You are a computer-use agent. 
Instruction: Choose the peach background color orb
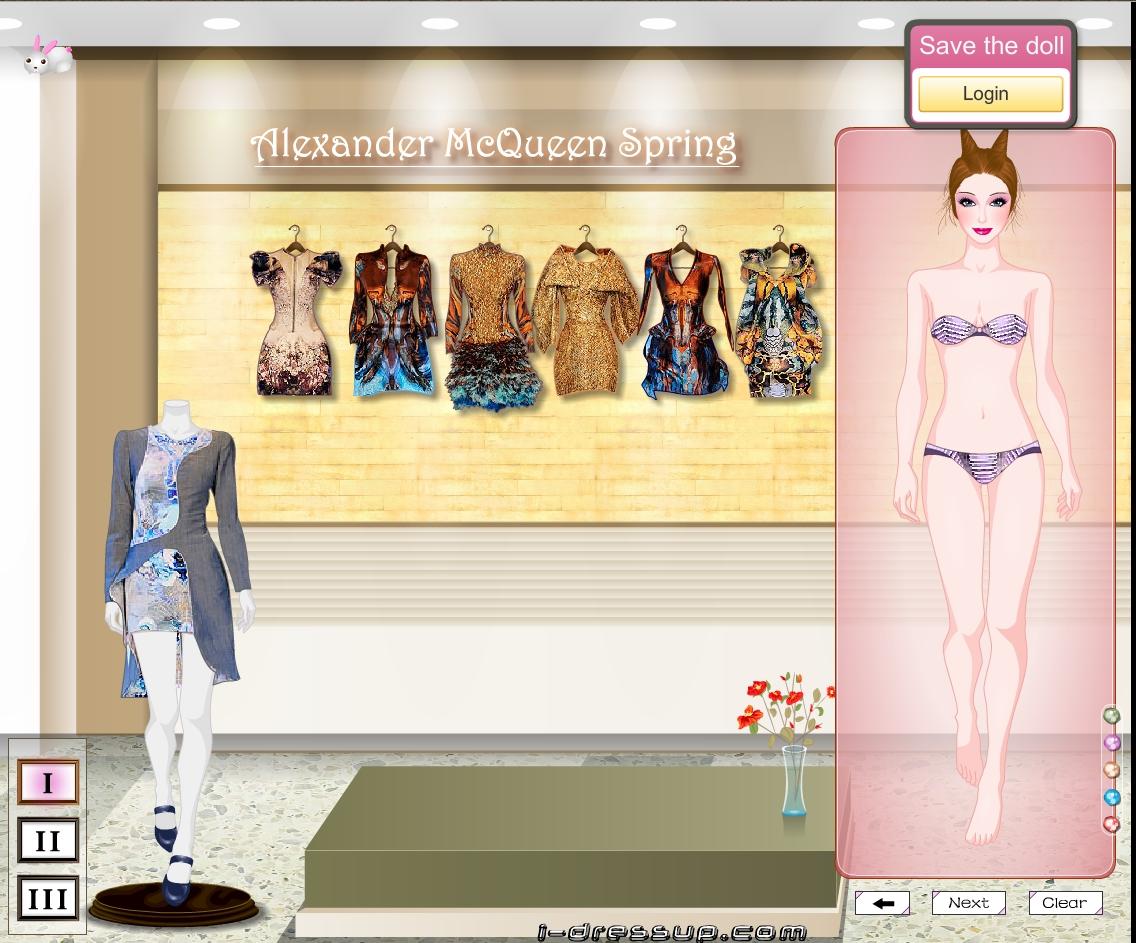click(1110, 770)
